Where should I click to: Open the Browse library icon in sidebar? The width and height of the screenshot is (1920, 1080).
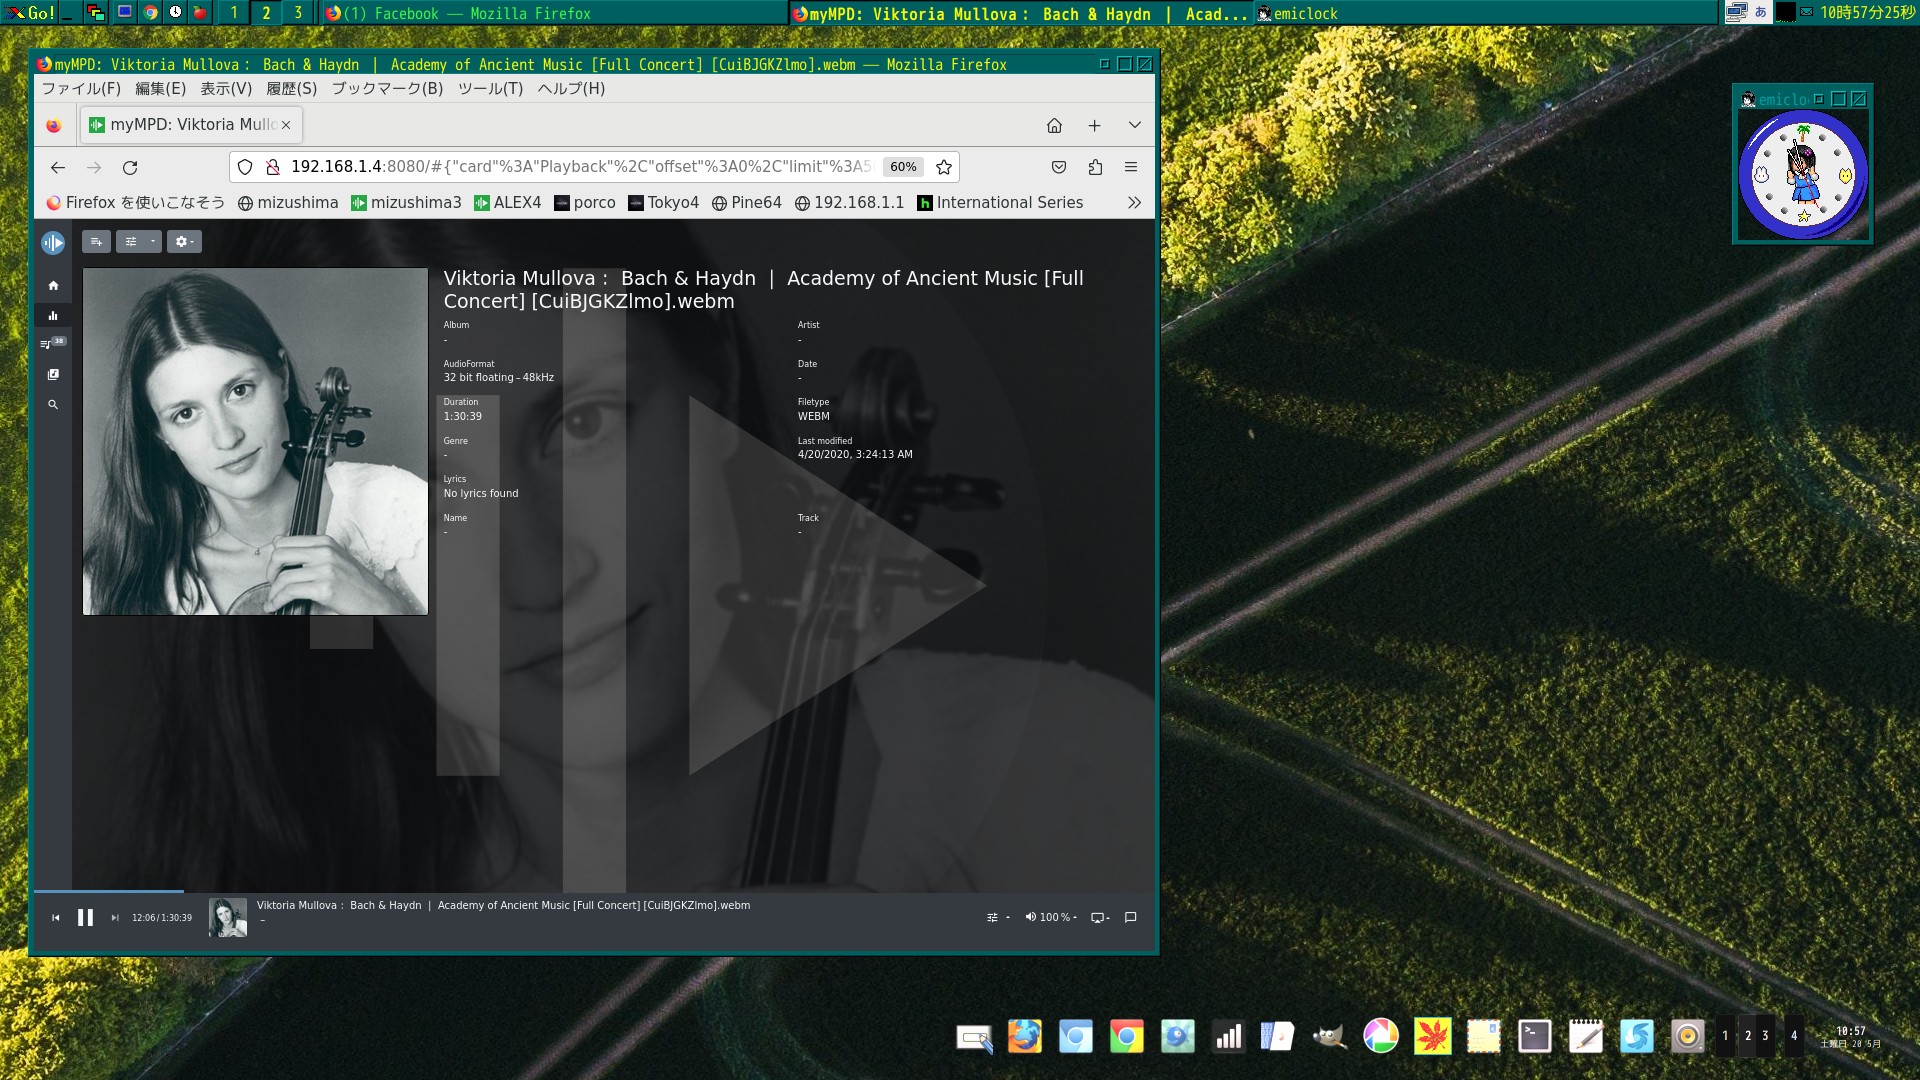coord(53,374)
